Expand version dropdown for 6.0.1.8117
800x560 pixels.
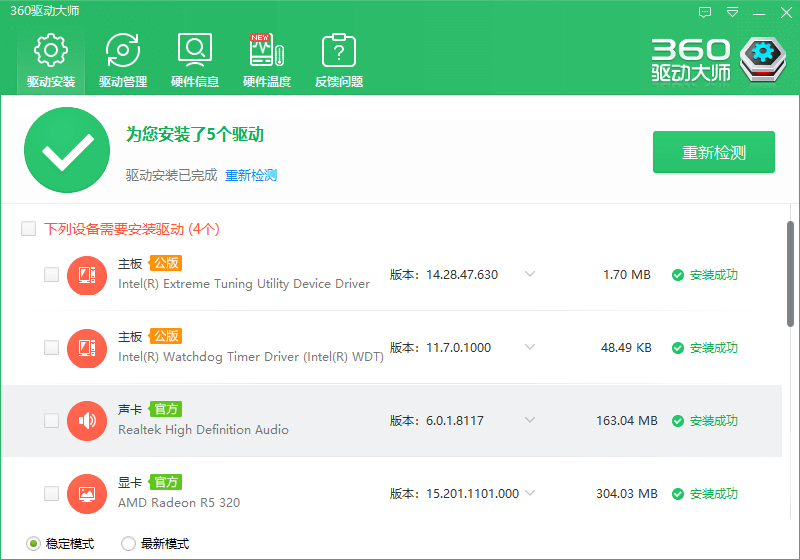[530, 420]
